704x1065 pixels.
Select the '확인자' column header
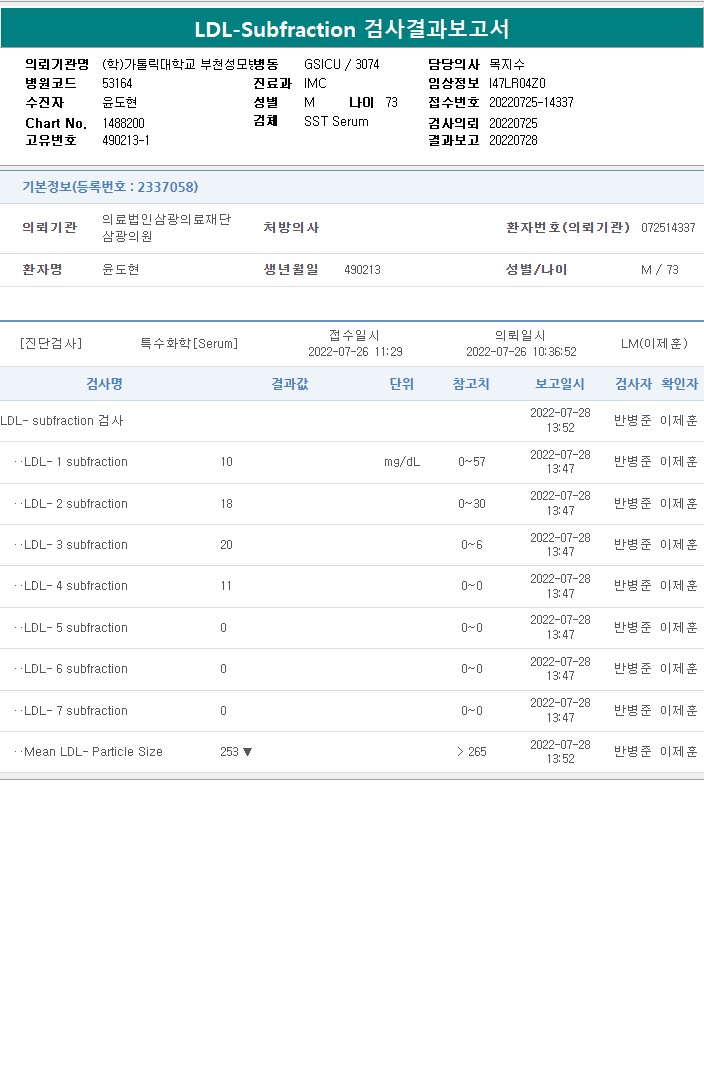pyautogui.click(x=680, y=384)
